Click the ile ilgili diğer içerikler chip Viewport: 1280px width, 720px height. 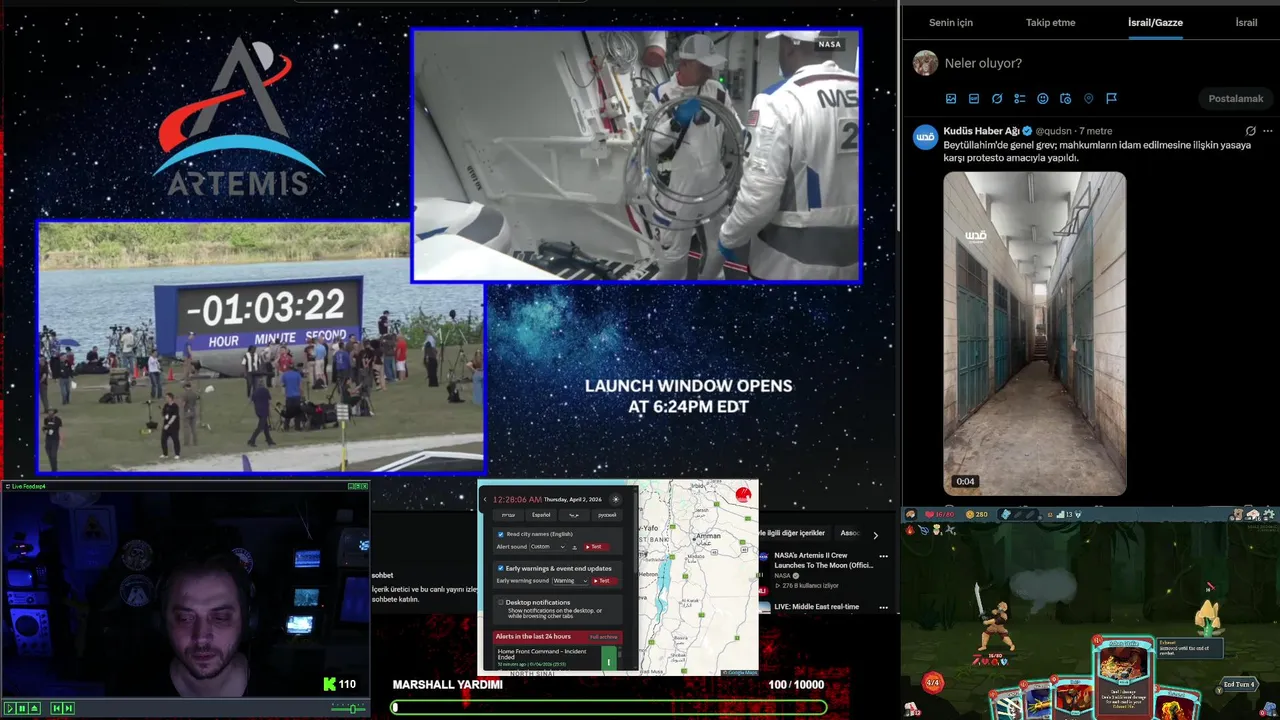794,533
